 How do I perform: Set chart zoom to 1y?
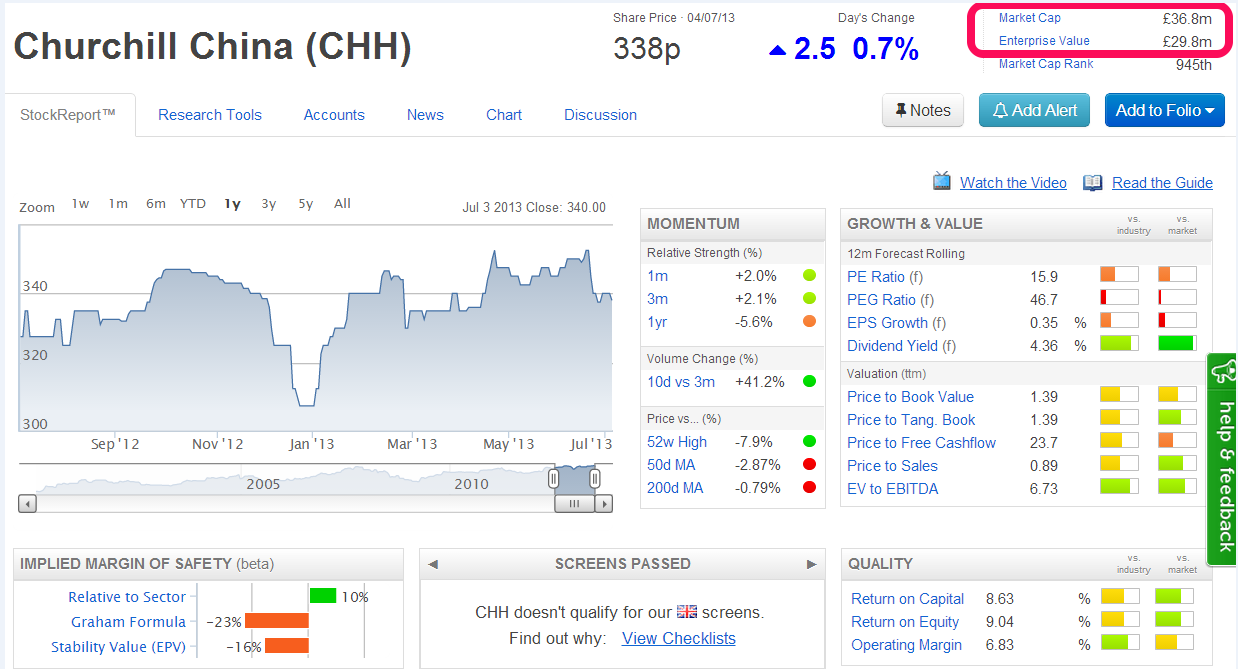232,204
